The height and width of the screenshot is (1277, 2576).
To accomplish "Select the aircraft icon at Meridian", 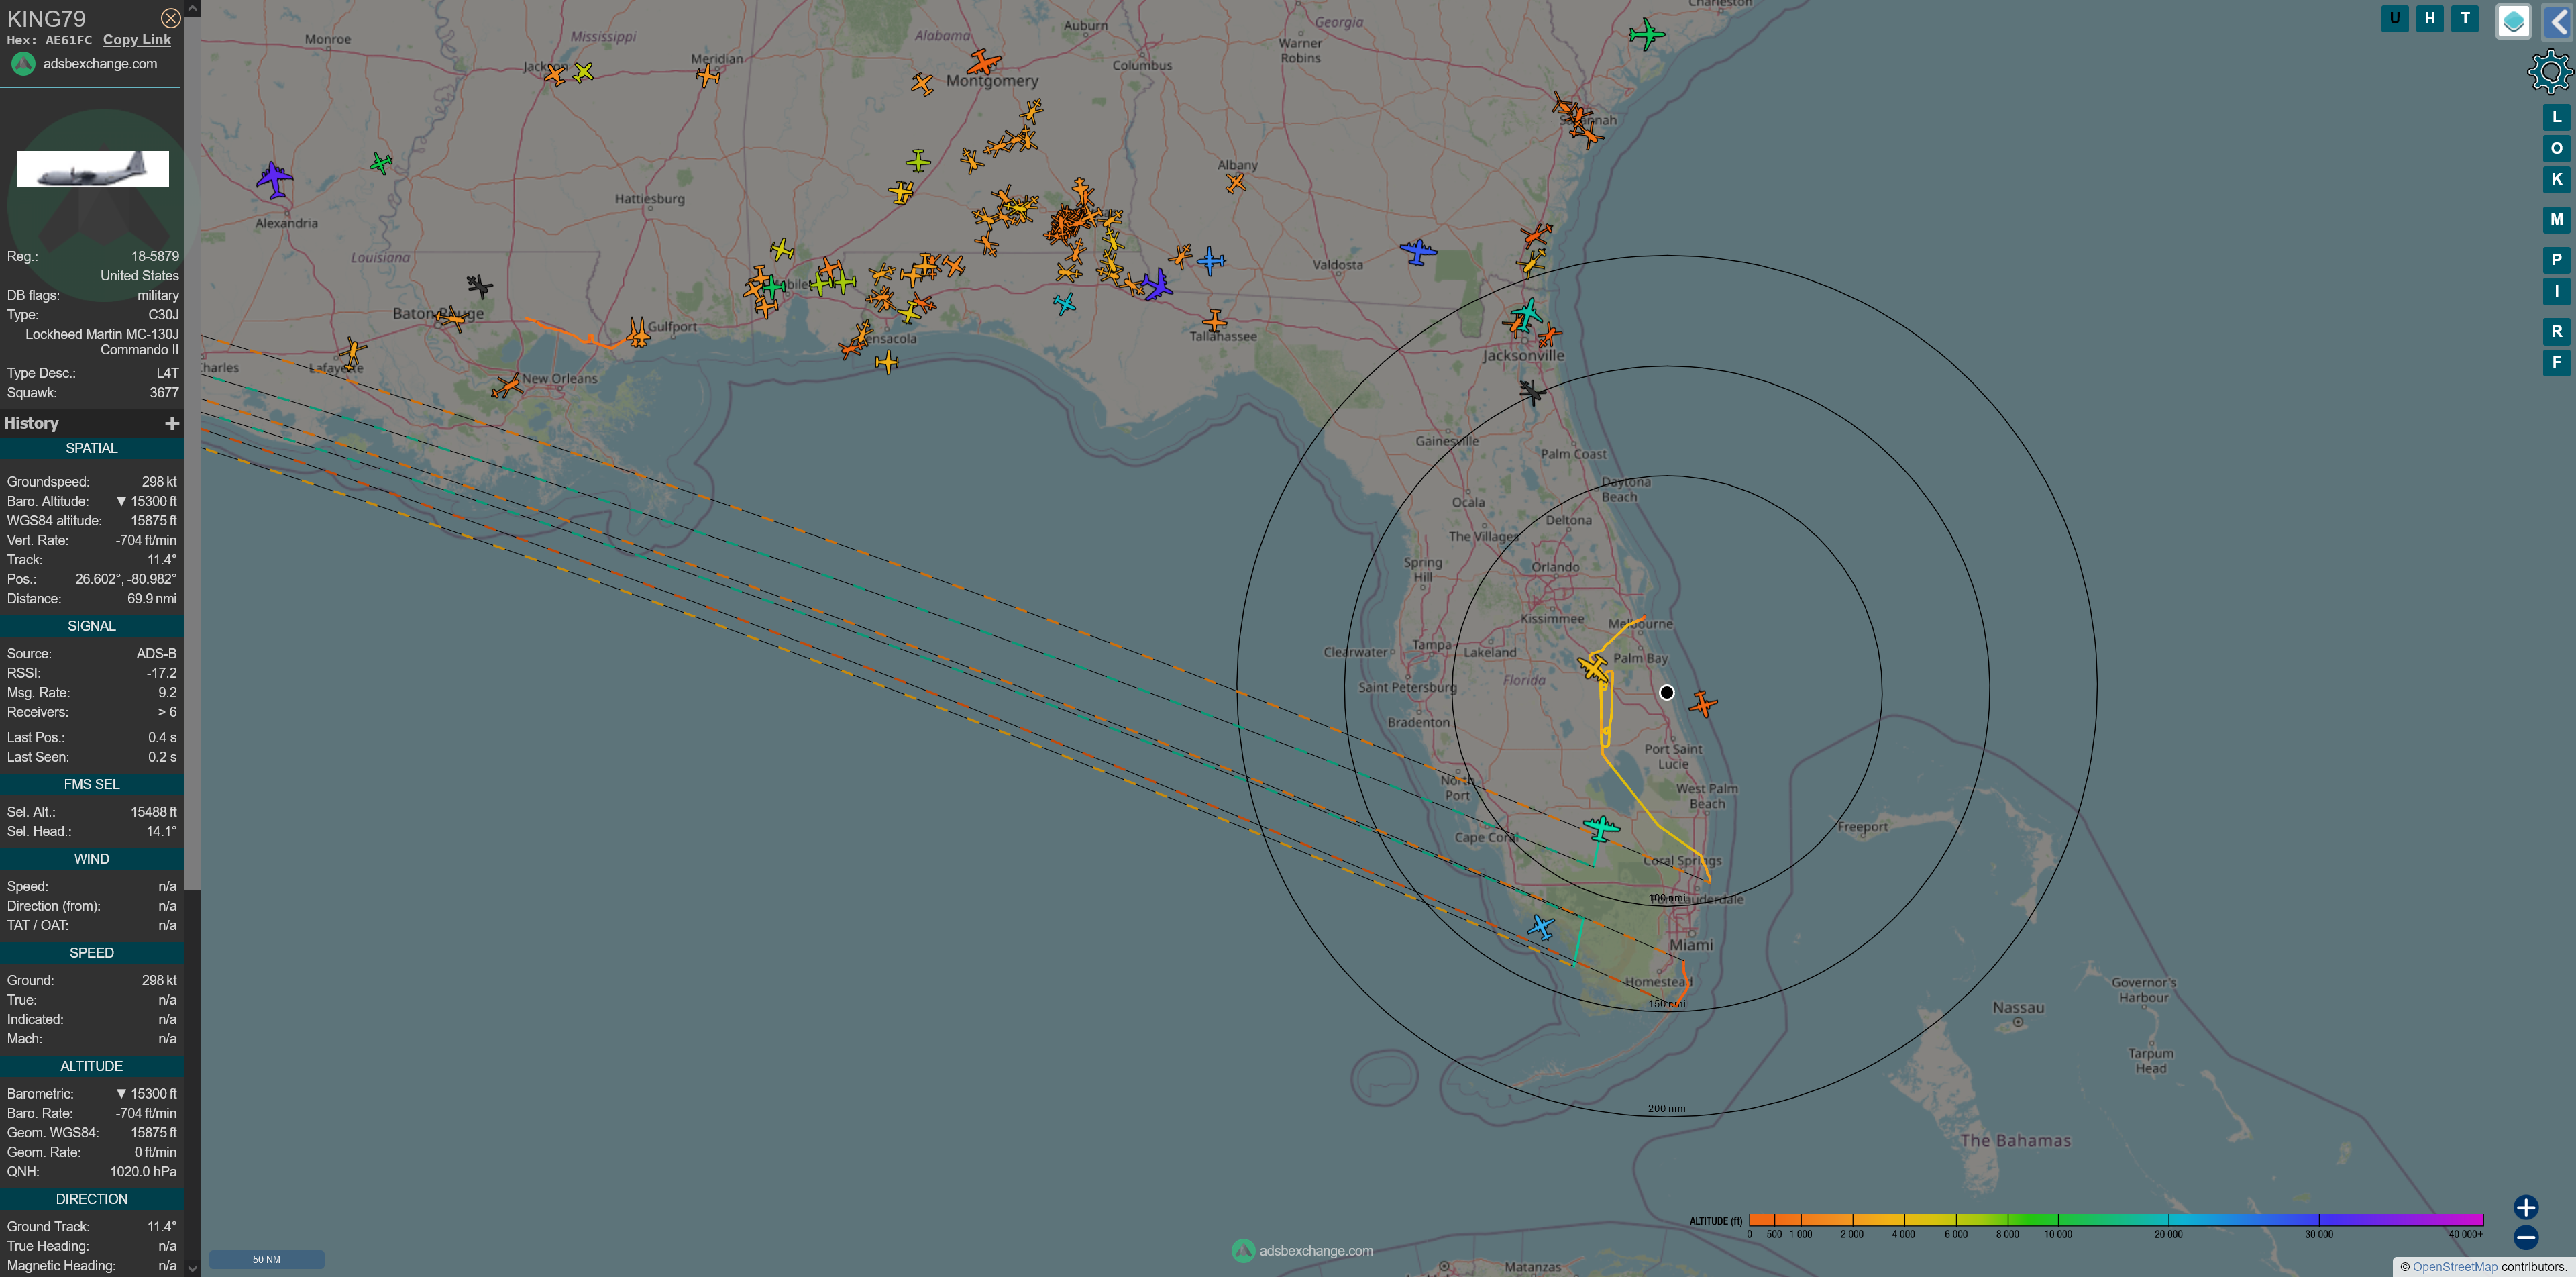I will coord(708,75).
